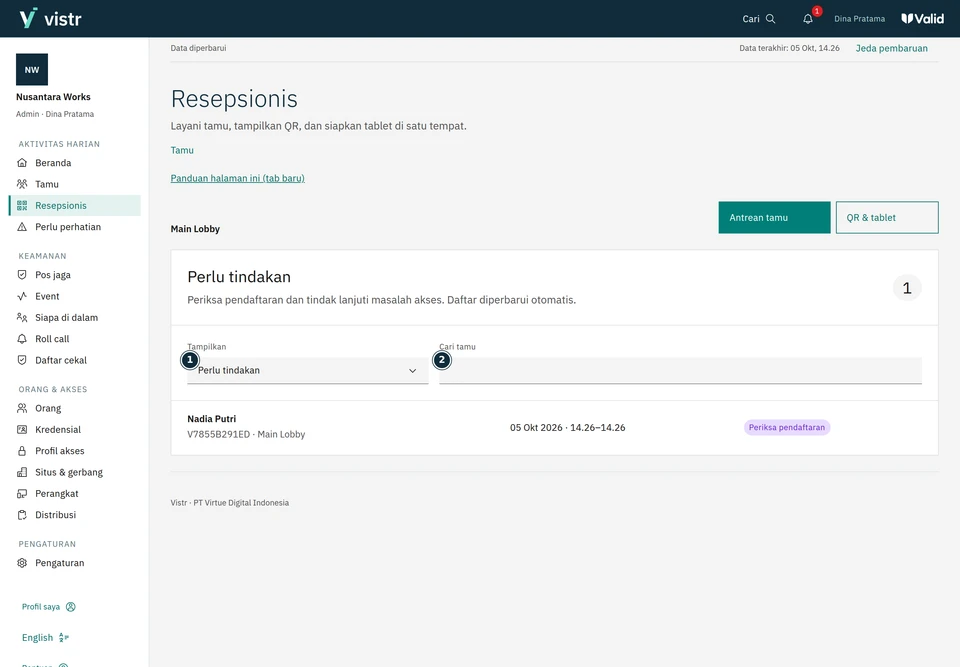The image size is (960, 667).
Task: Open the Roll call bell icon
Action: [22, 339]
